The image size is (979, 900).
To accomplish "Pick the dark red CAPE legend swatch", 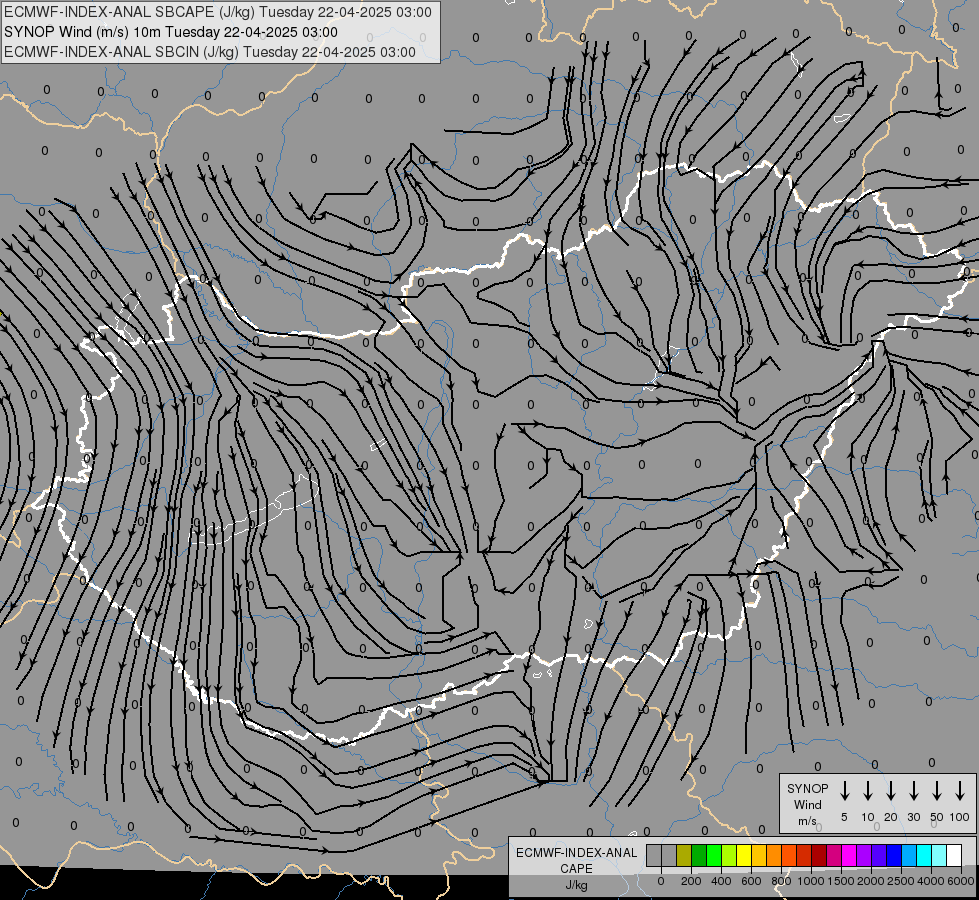I will [819, 856].
